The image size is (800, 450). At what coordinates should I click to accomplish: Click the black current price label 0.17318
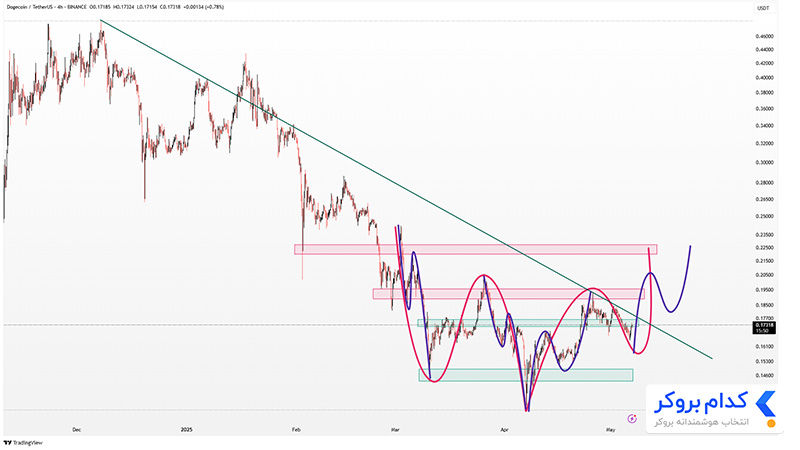coord(764,328)
